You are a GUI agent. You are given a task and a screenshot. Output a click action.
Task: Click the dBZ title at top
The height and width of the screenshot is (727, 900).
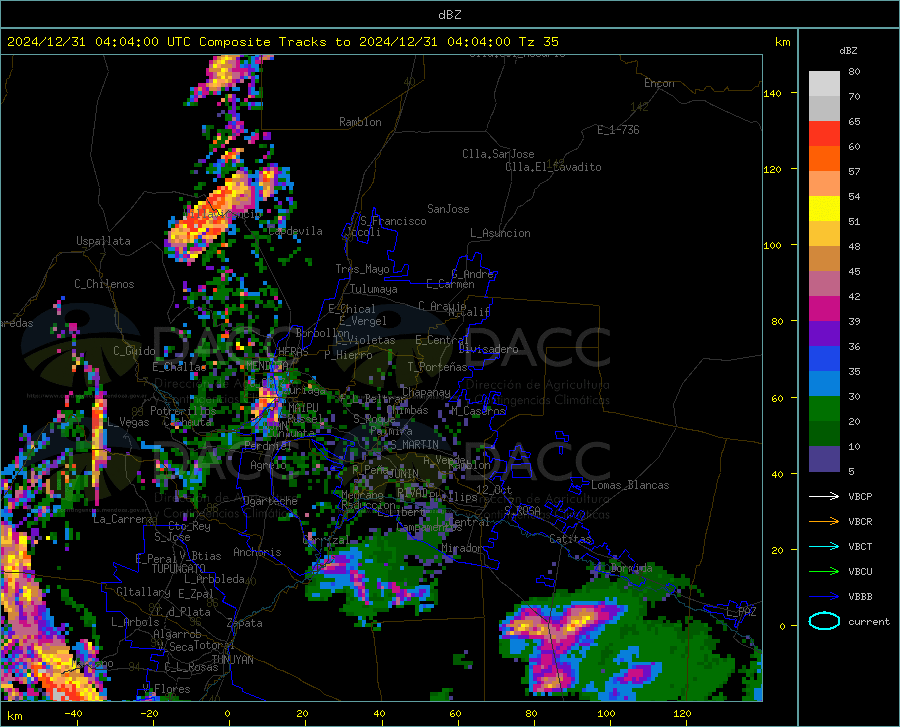pyautogui.click(x=449, y=15)
